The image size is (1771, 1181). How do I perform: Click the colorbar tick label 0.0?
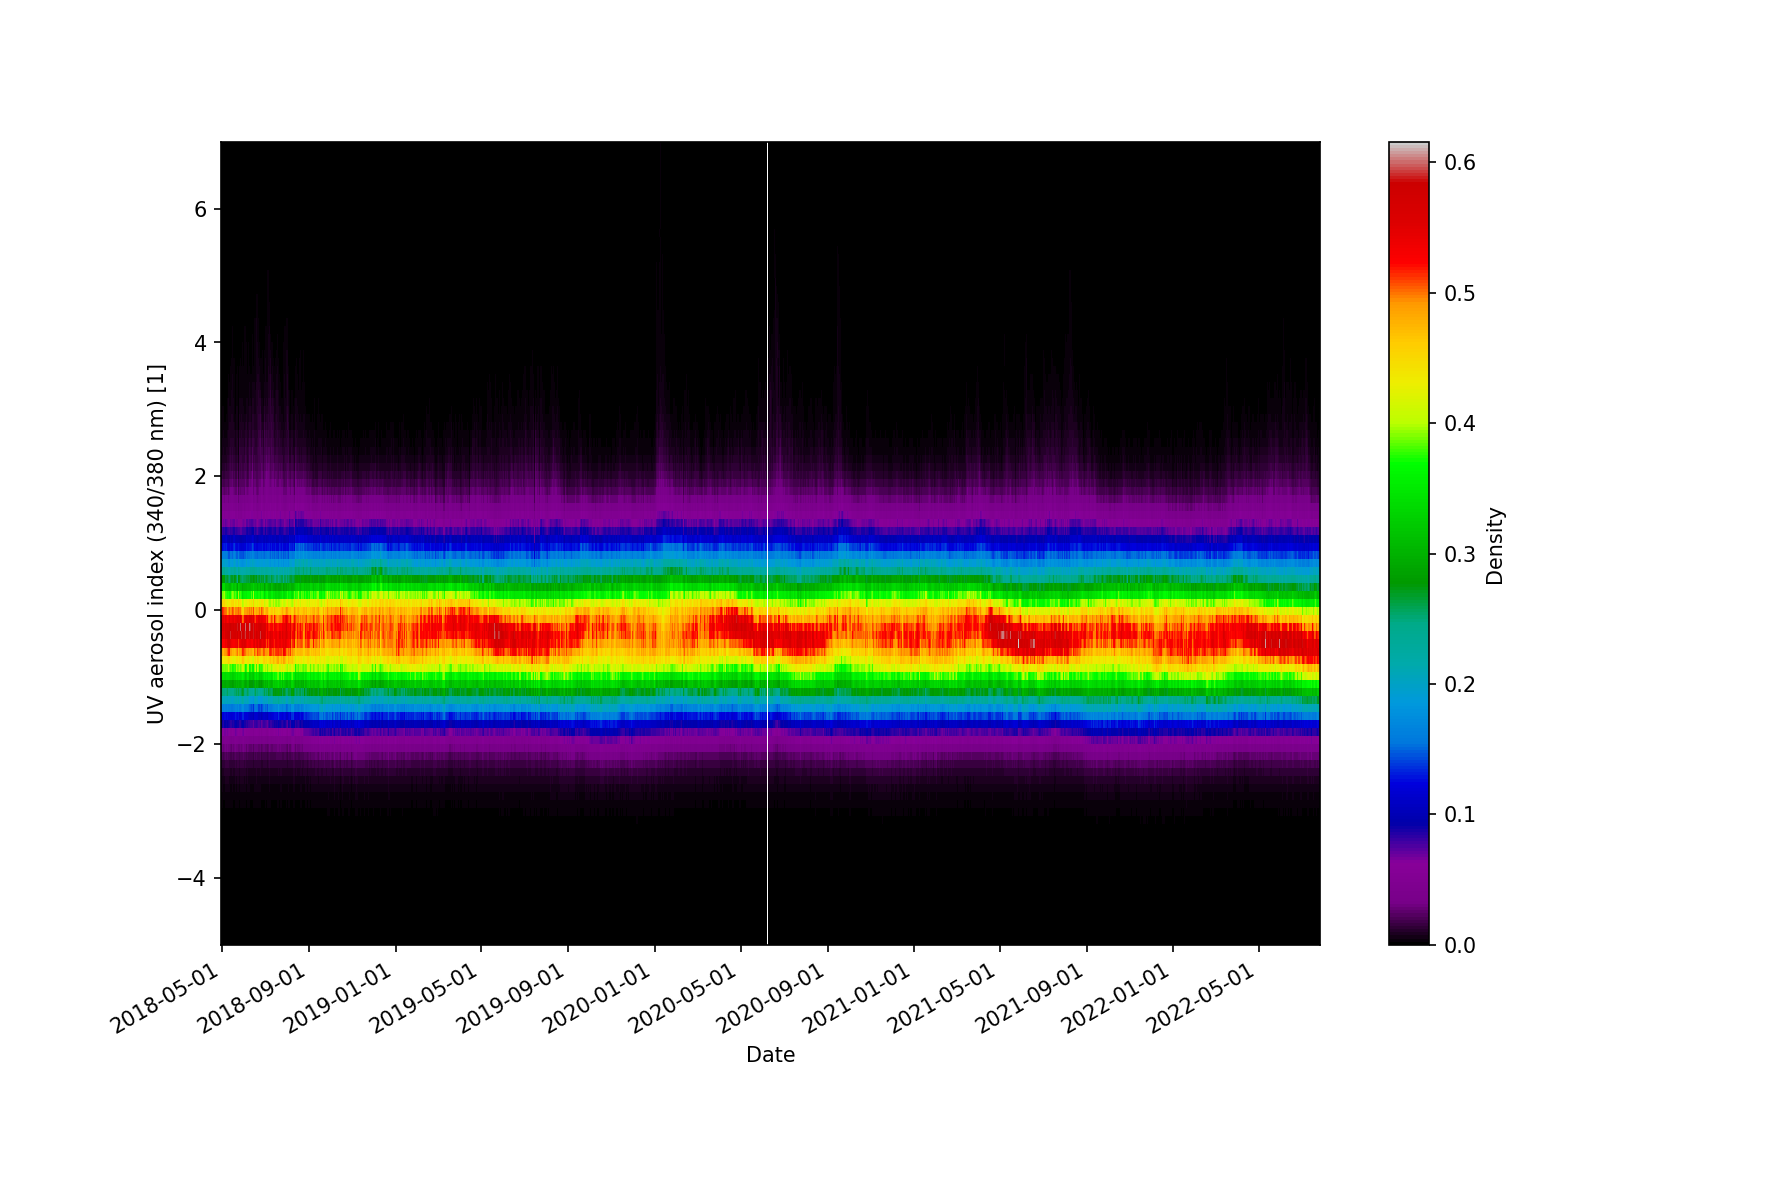coord(1460,945)
